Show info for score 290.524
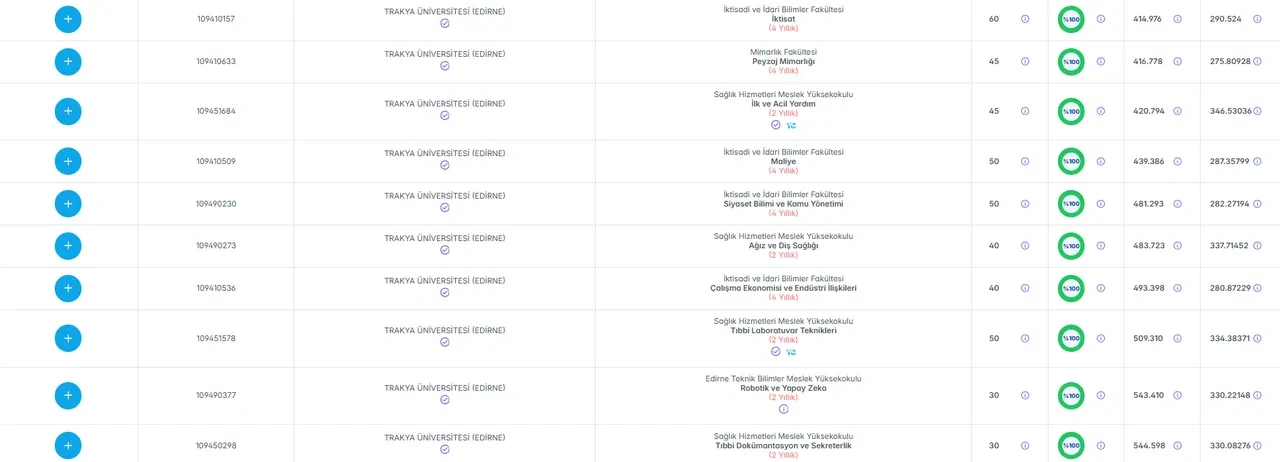Screen dimensions: 1280x462 pyautogui.click(x=1257, y=19)
